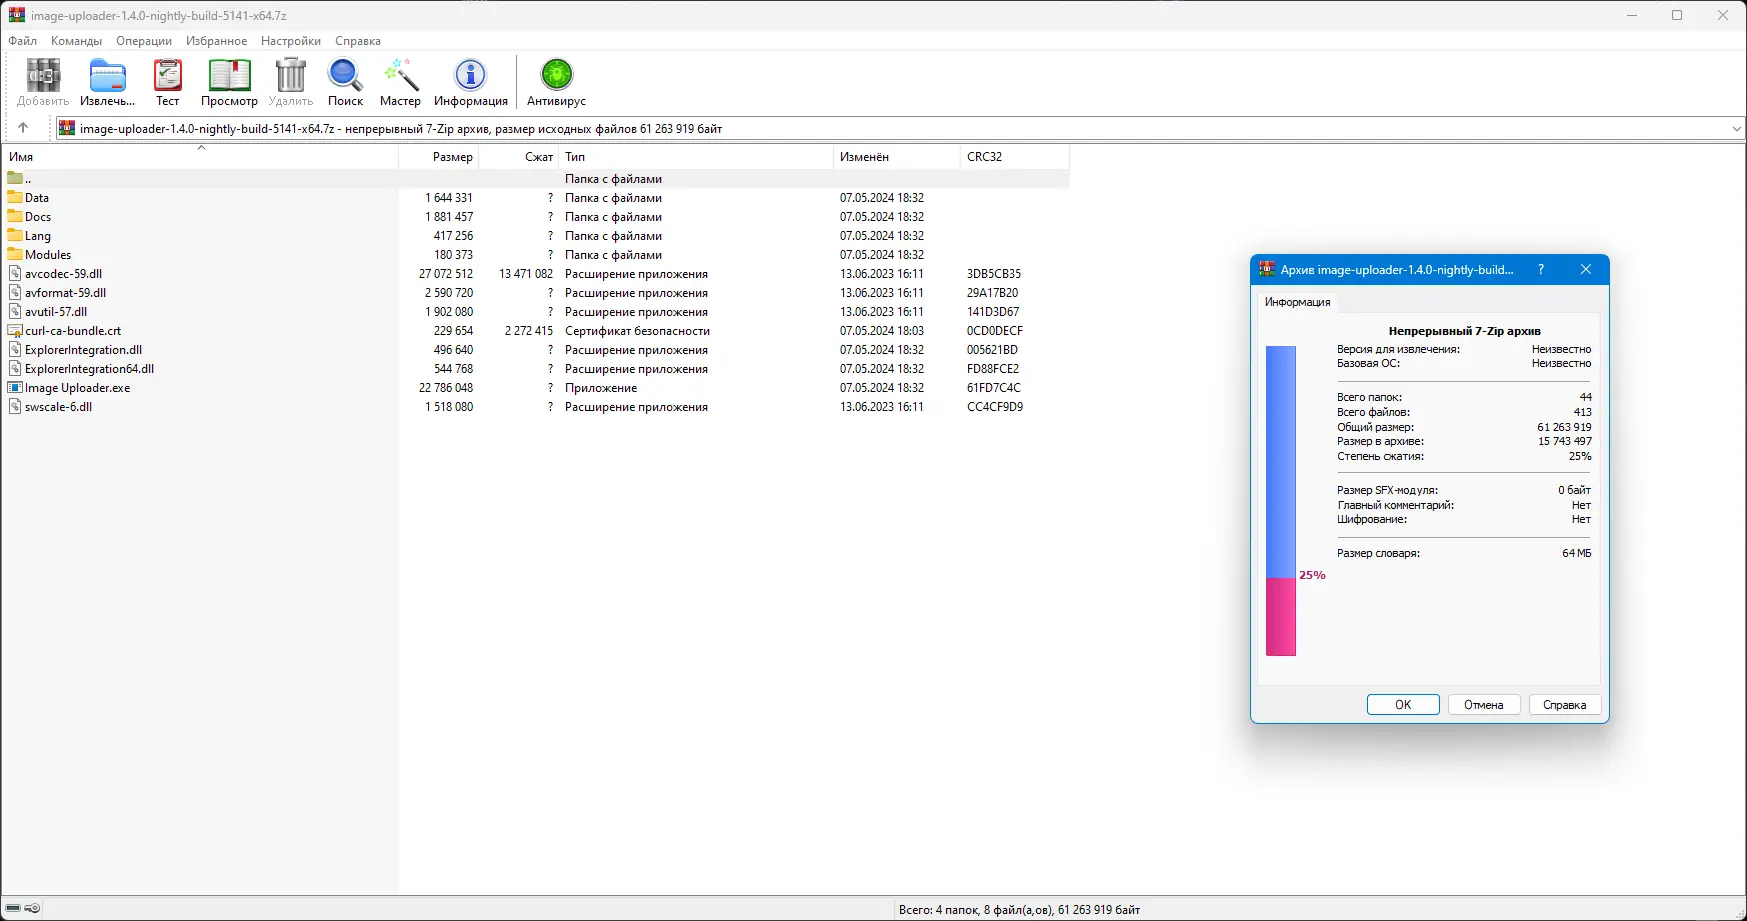The image size is (1747, 921).
Task: Click the status bar totals text
Action: (x=1019, y=909)
